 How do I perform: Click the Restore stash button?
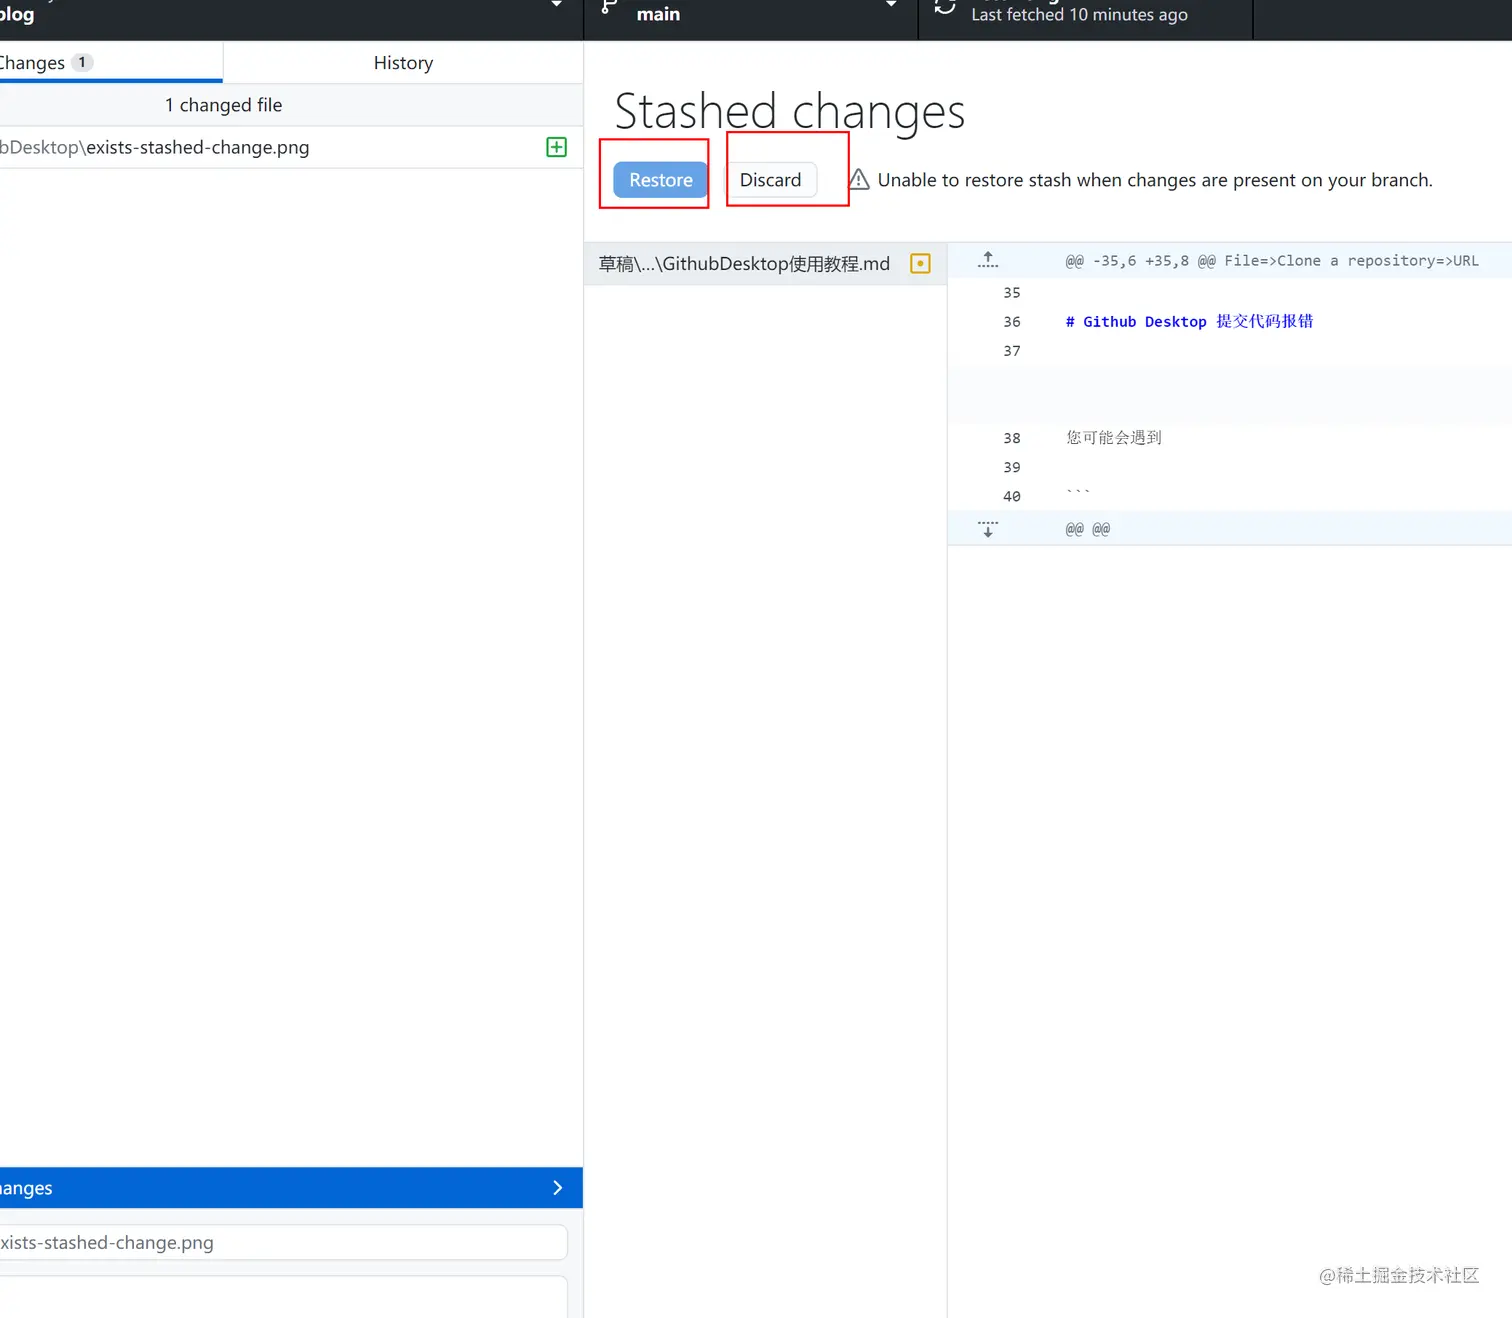tap(661, 180)
